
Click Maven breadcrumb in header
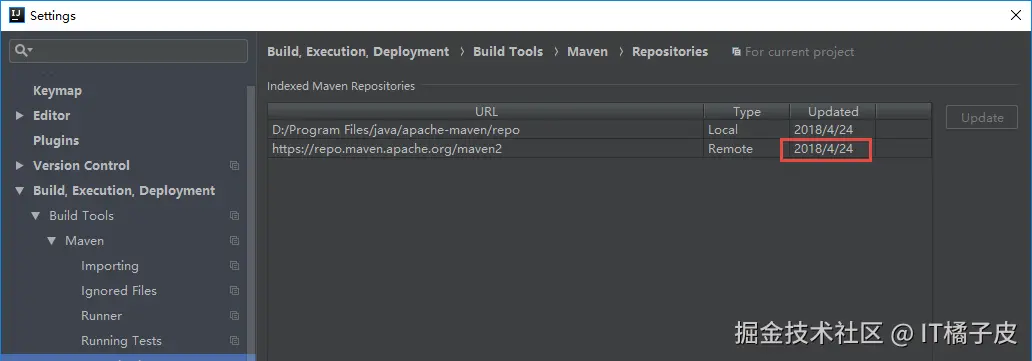pos(588,51)
